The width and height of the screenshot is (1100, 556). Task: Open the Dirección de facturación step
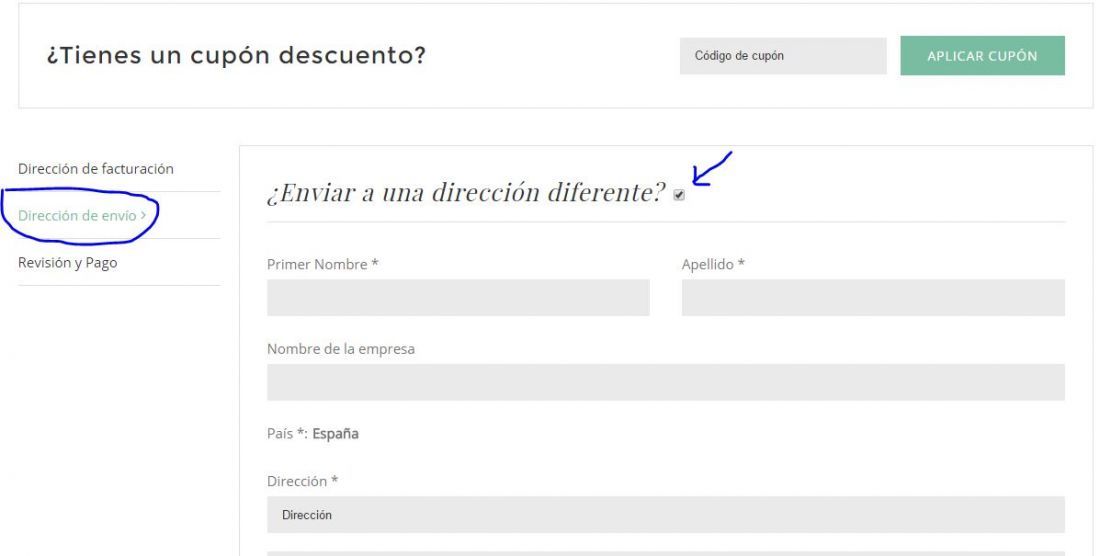[x=95, y=169]
